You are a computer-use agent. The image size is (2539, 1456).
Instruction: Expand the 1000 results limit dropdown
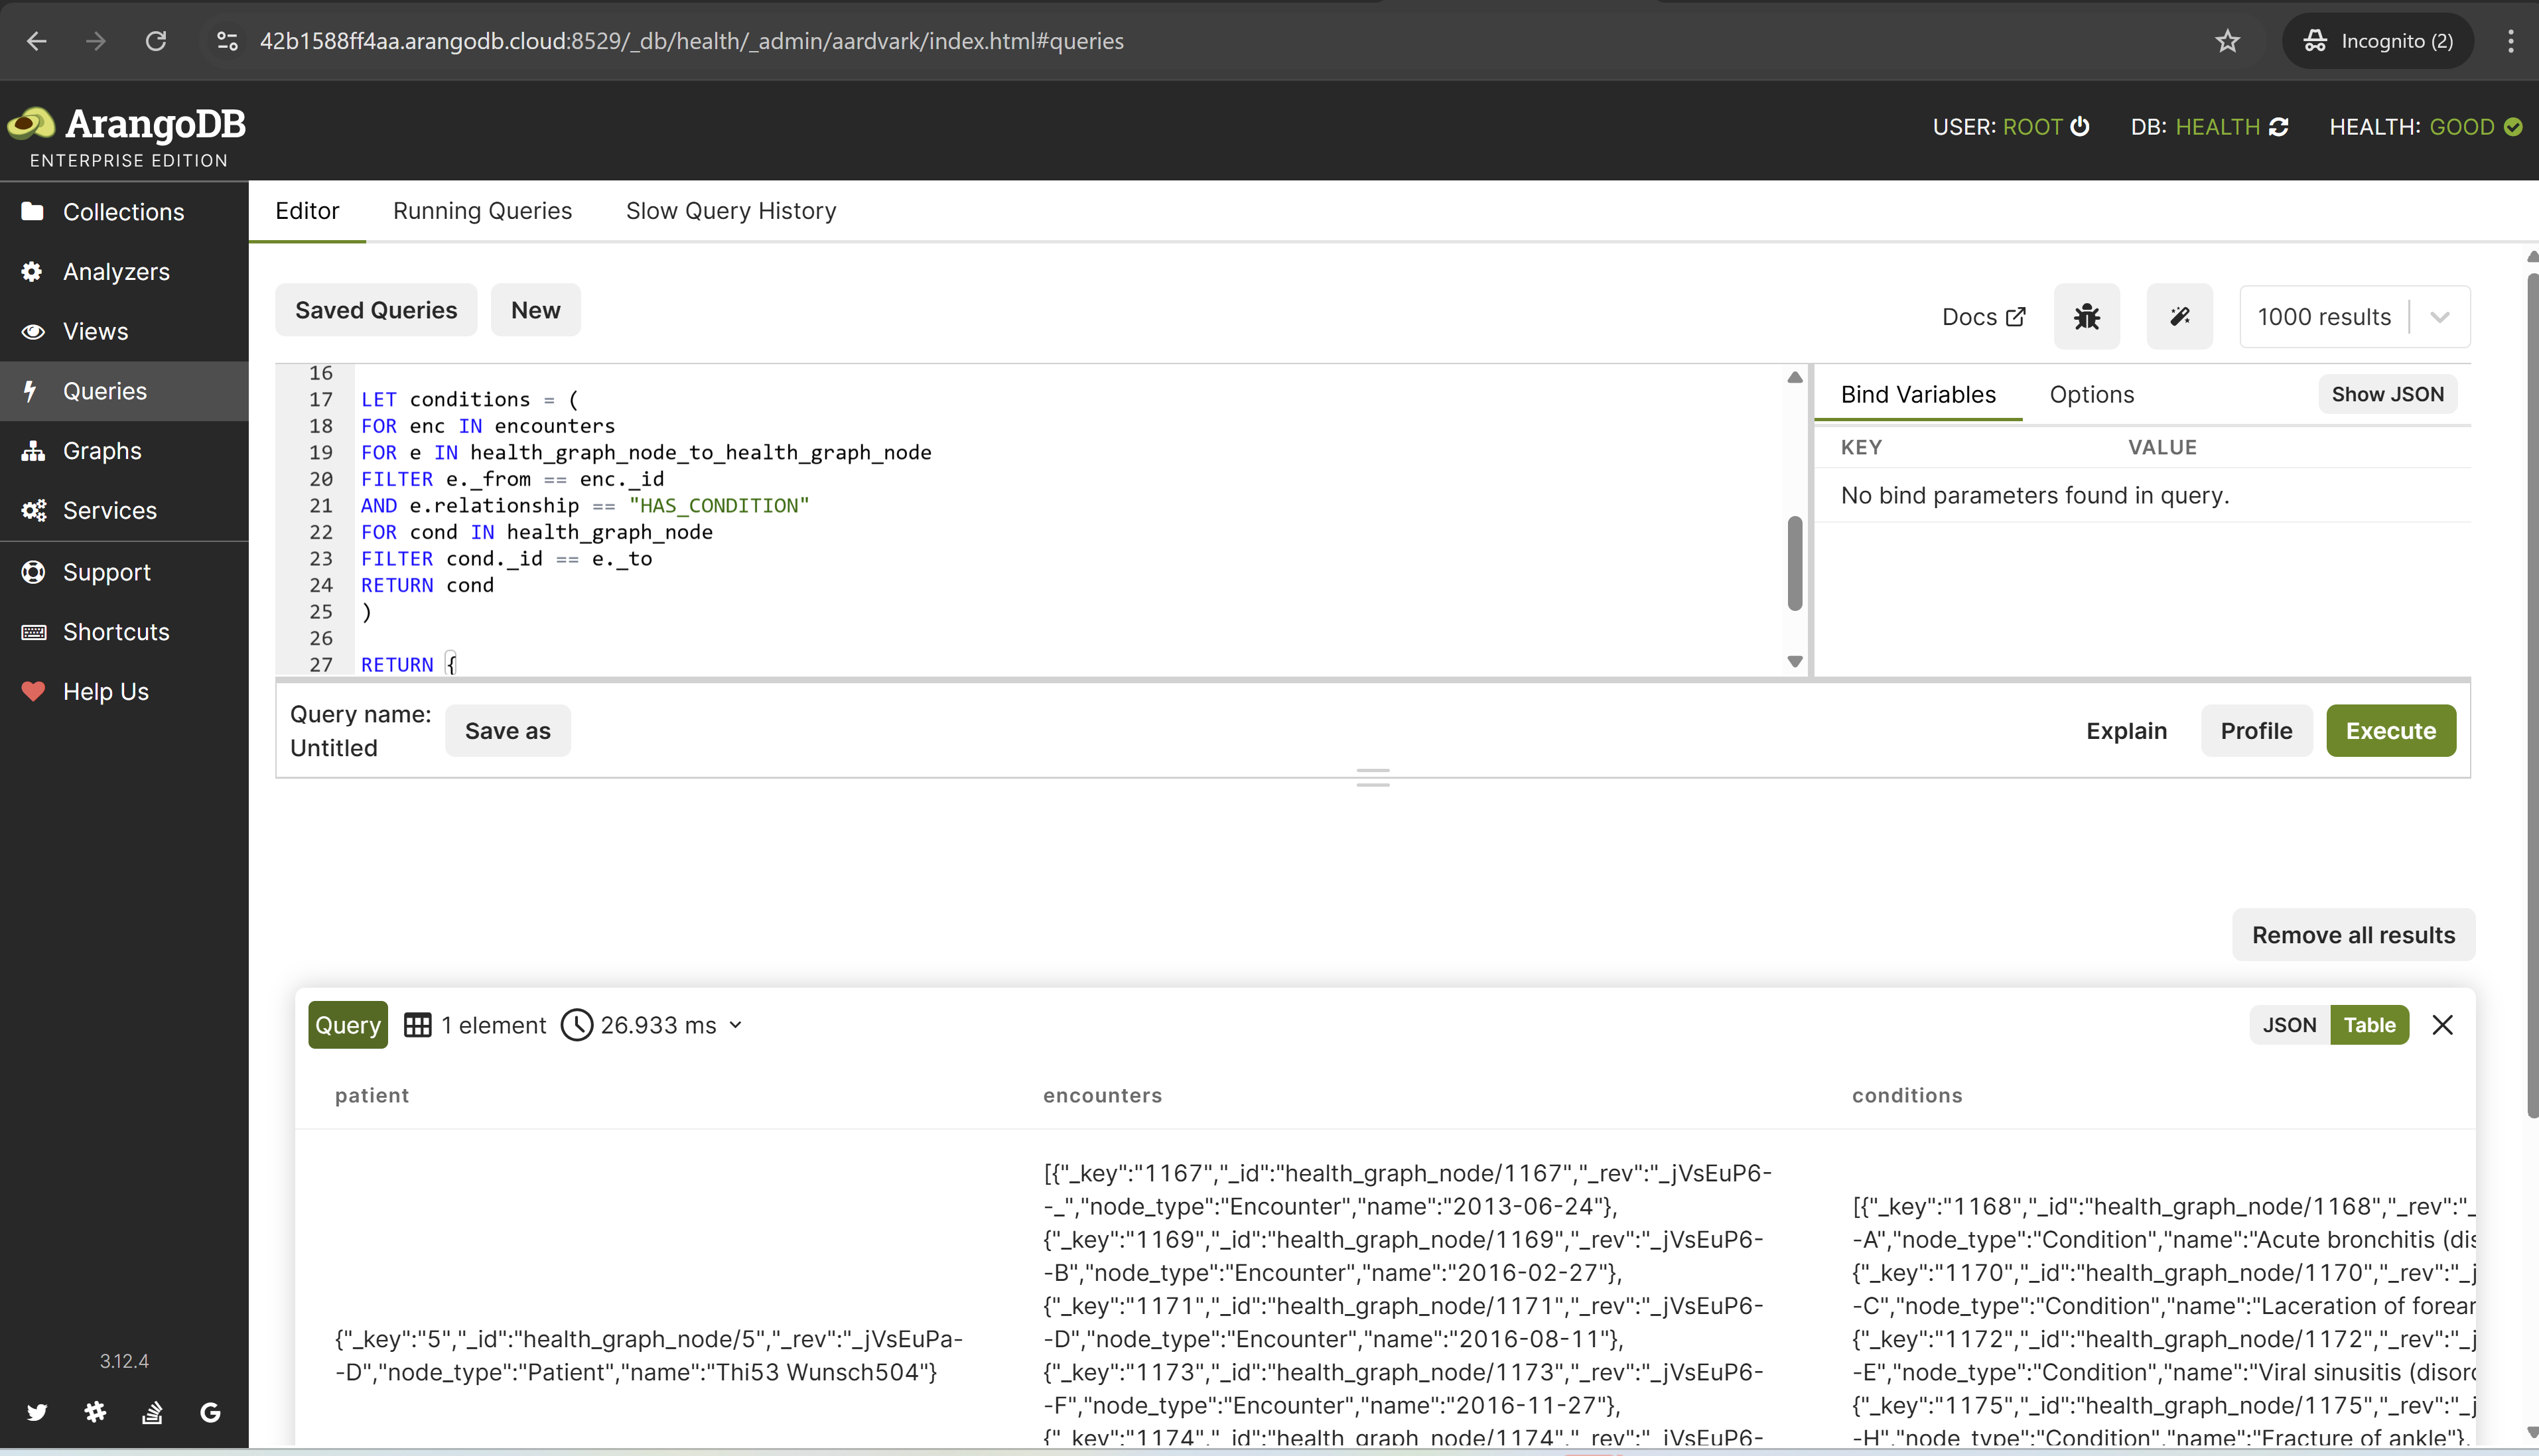(2439, 317)
